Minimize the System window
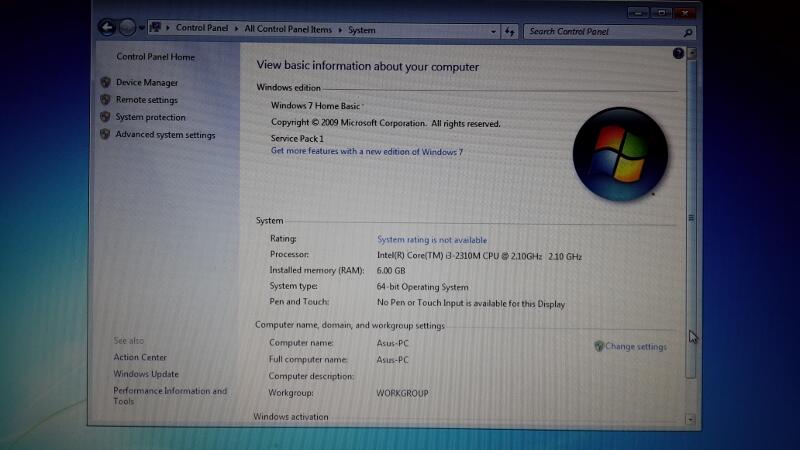The width and height of the screenshot is (800, 450). coord(638,12)
